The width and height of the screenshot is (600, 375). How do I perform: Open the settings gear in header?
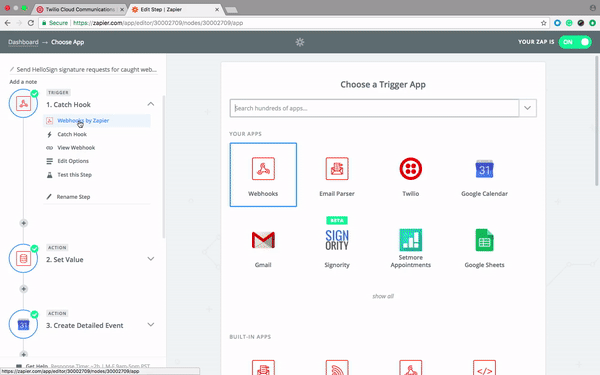pos(300,42)
